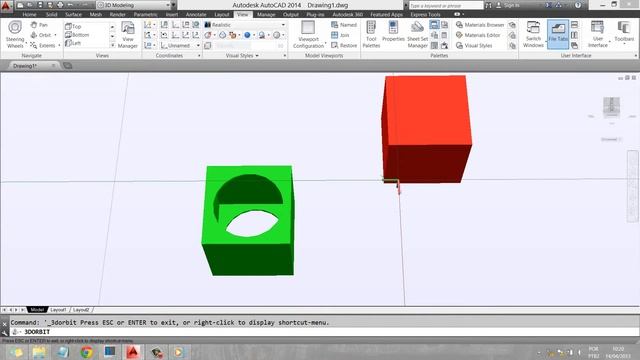640x360 pixels.
Task: Click the ViewCube in the viewport
Action: [x=611, y=107]
